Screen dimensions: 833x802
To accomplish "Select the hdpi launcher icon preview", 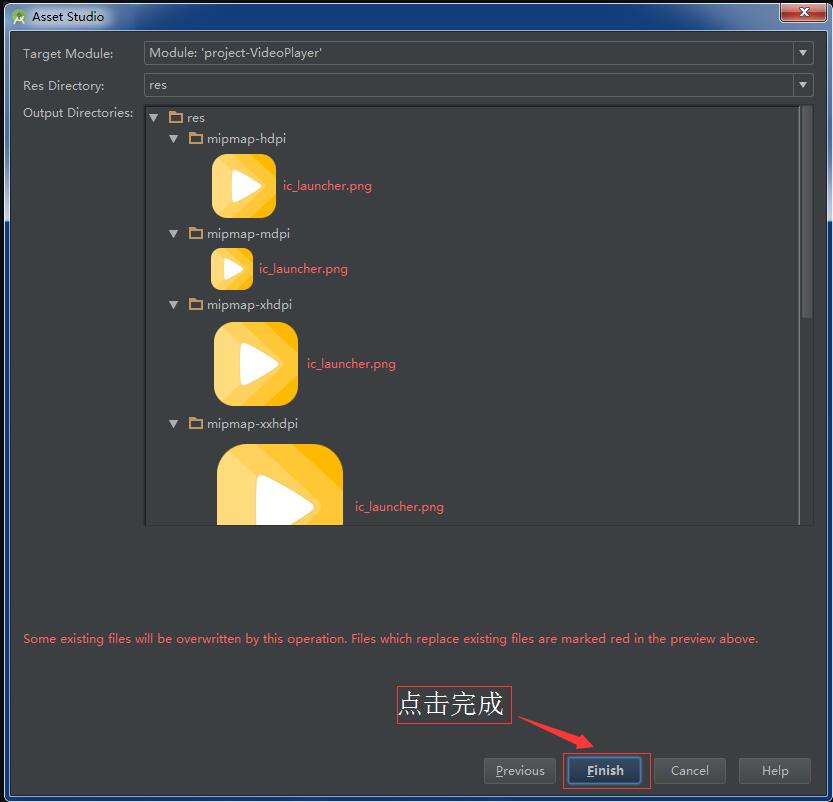I will 244,186.
